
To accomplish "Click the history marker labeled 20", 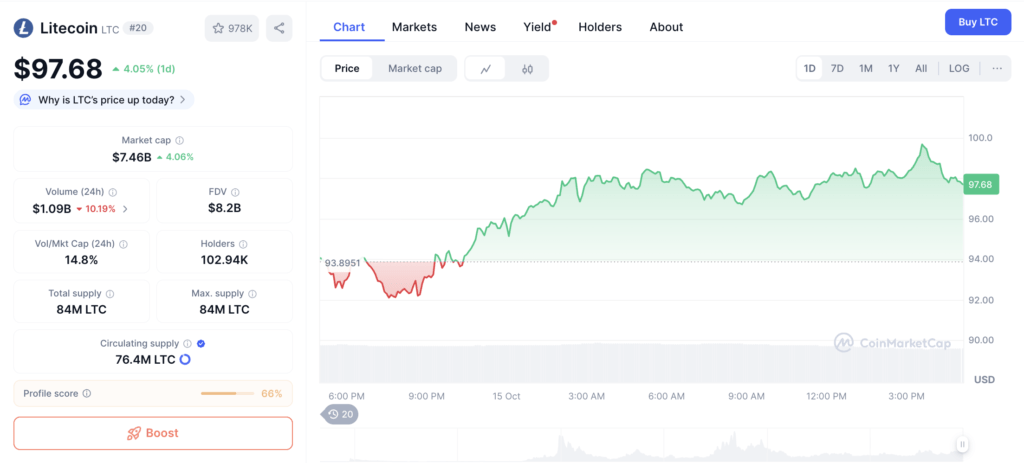I will (340, 414).
